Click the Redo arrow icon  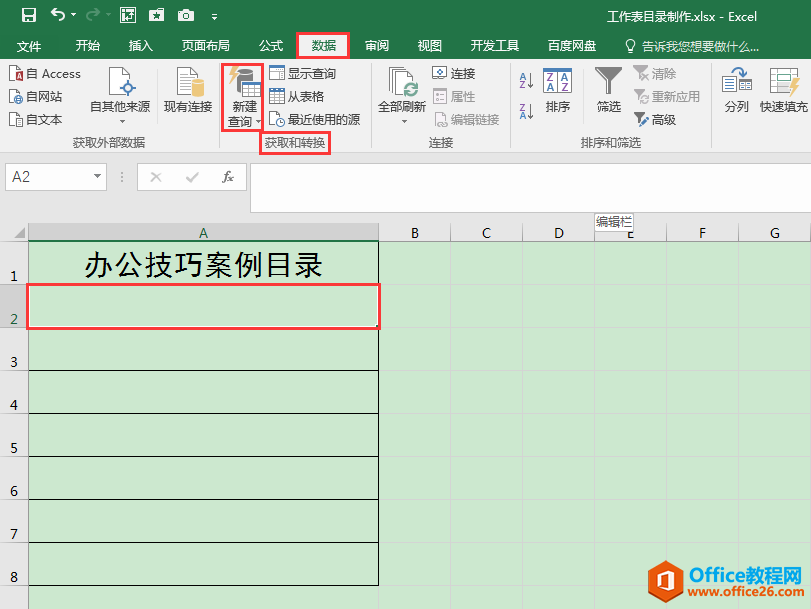93,15
